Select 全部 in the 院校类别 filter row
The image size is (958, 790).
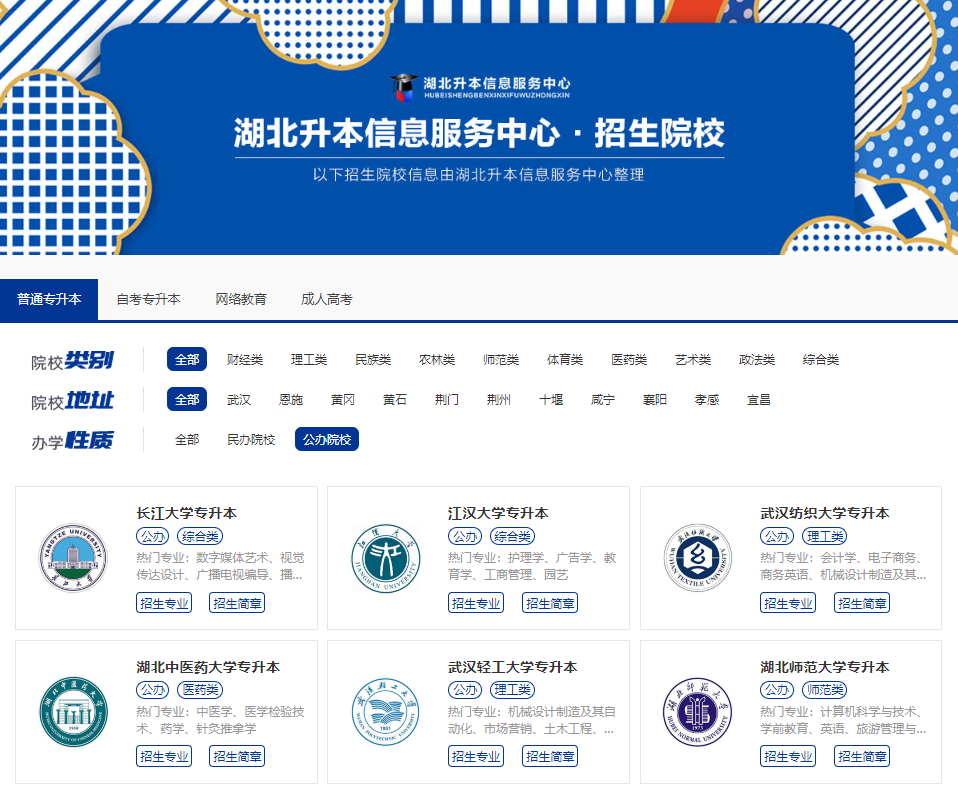(x=187, y=359)
